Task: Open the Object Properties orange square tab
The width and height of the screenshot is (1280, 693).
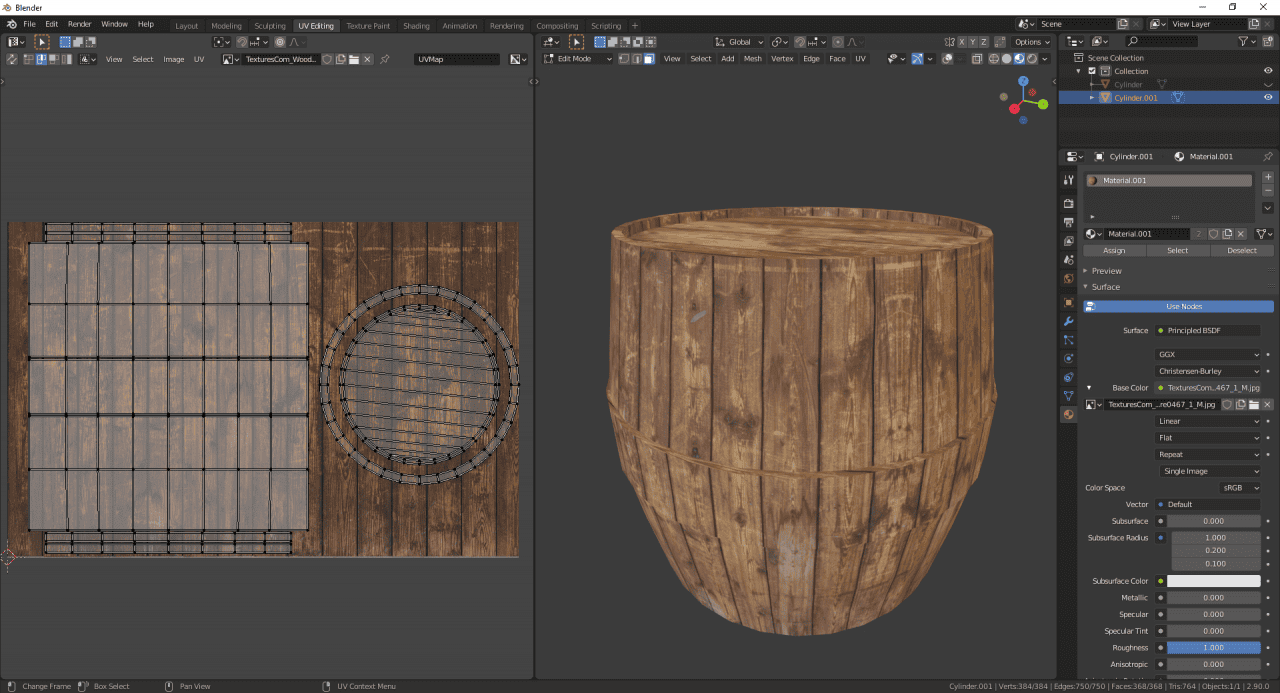Action: click(1068, 303)
